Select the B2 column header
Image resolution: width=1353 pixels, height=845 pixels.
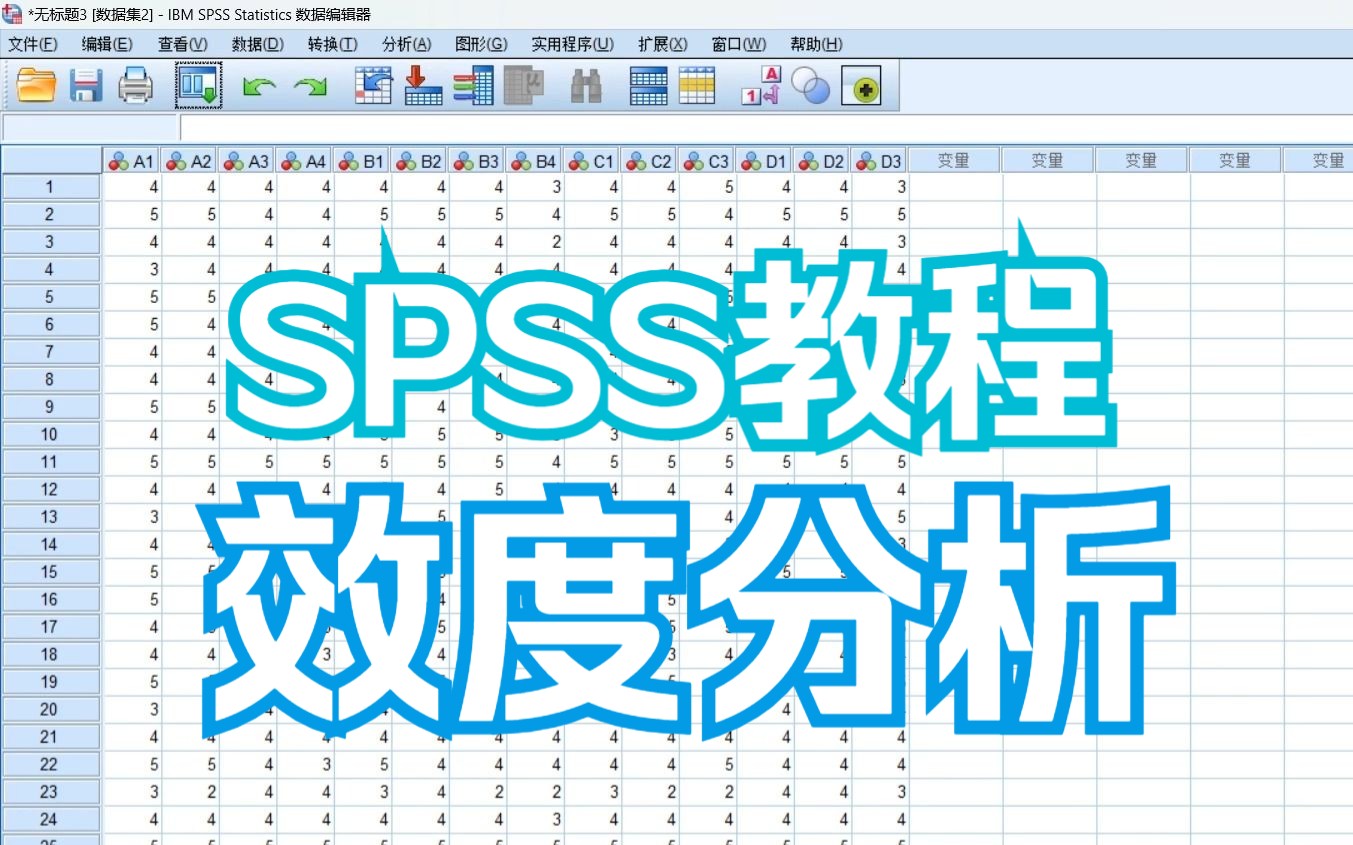pyautogui.click(x=420, y=161)
